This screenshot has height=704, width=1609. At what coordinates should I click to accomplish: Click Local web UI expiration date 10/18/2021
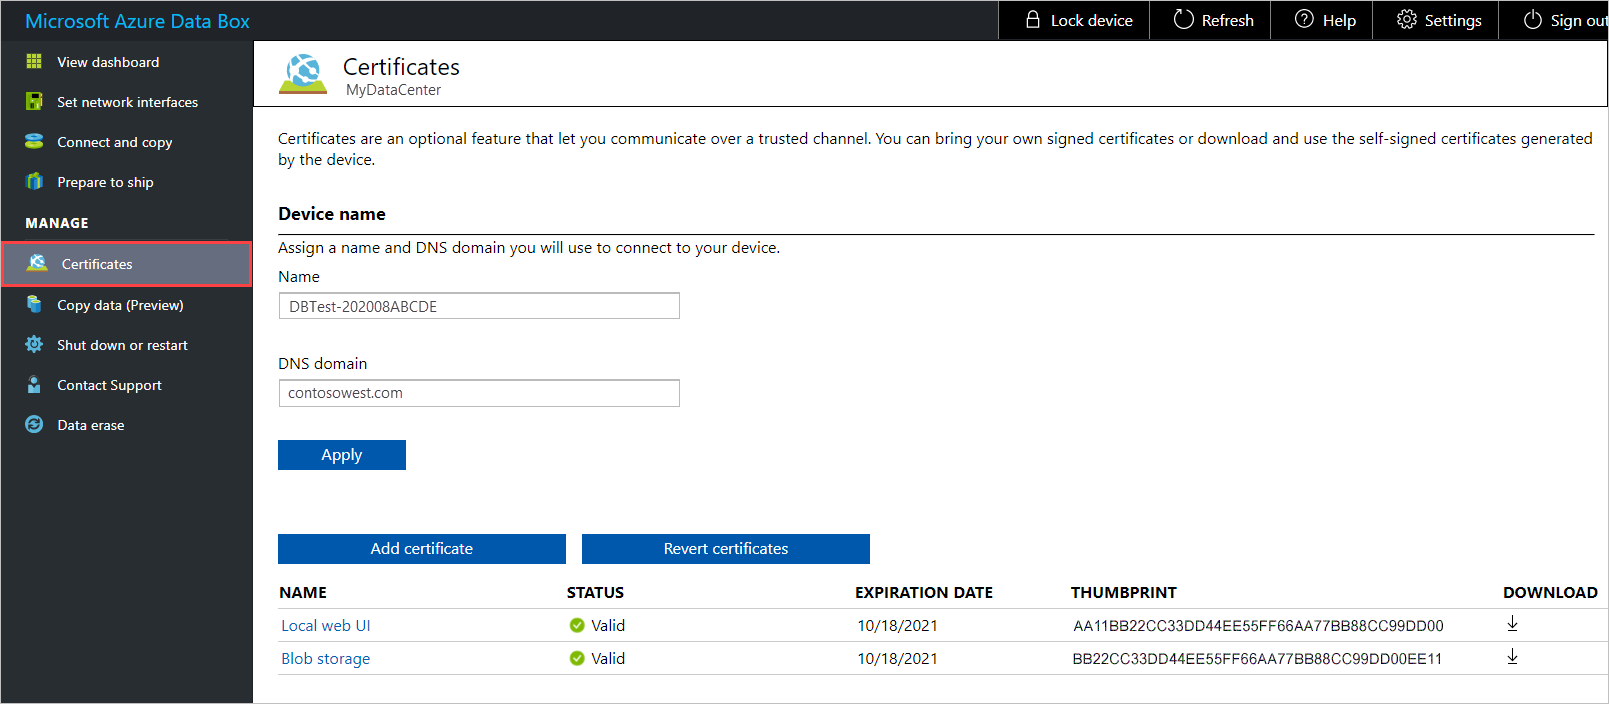[x=897, y=626]
